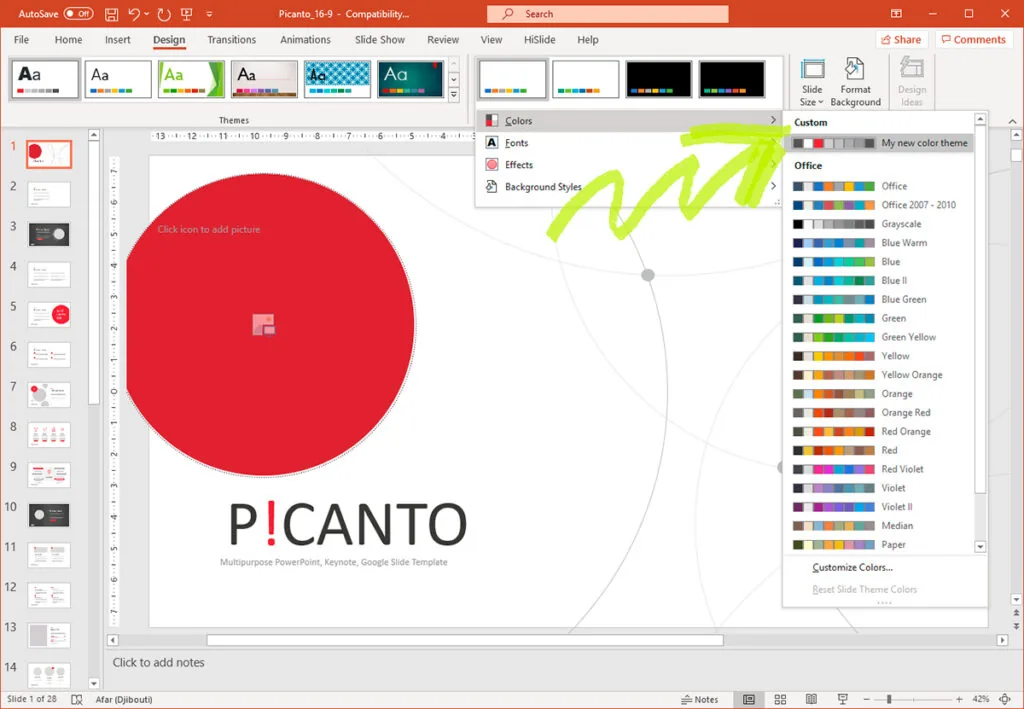1024x709 pixels.
Task: Apply the teal Ion theme thumbnail
Action: click(x=411, y=79)
